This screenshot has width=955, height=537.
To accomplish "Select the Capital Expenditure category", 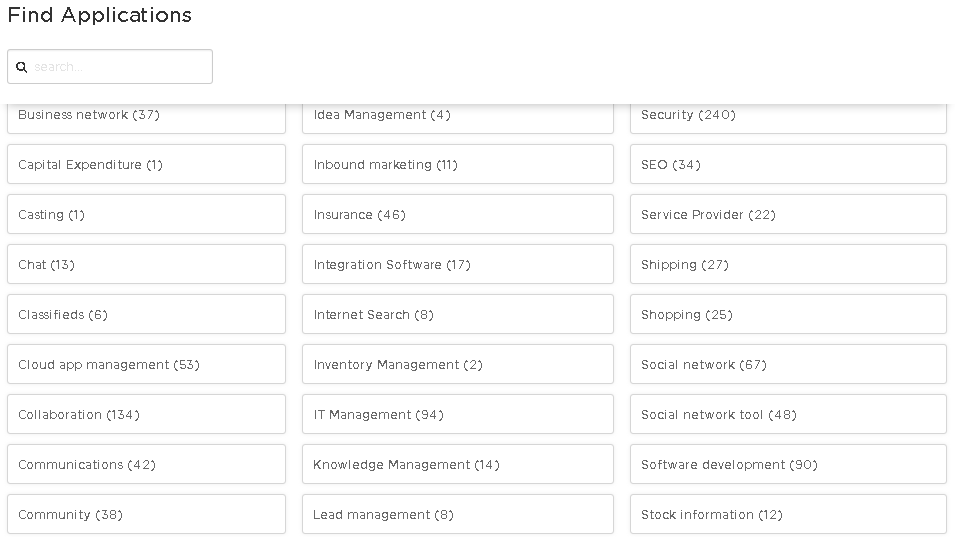I will pos(146,165).
